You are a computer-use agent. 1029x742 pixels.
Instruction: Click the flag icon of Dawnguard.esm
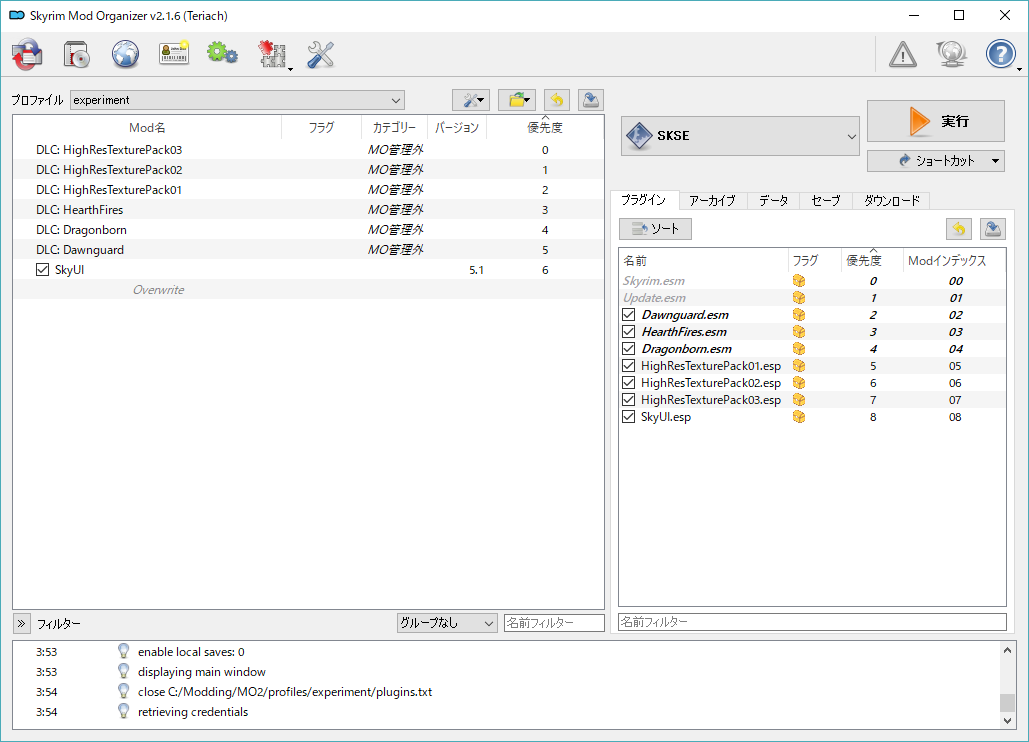coord(799,315)
